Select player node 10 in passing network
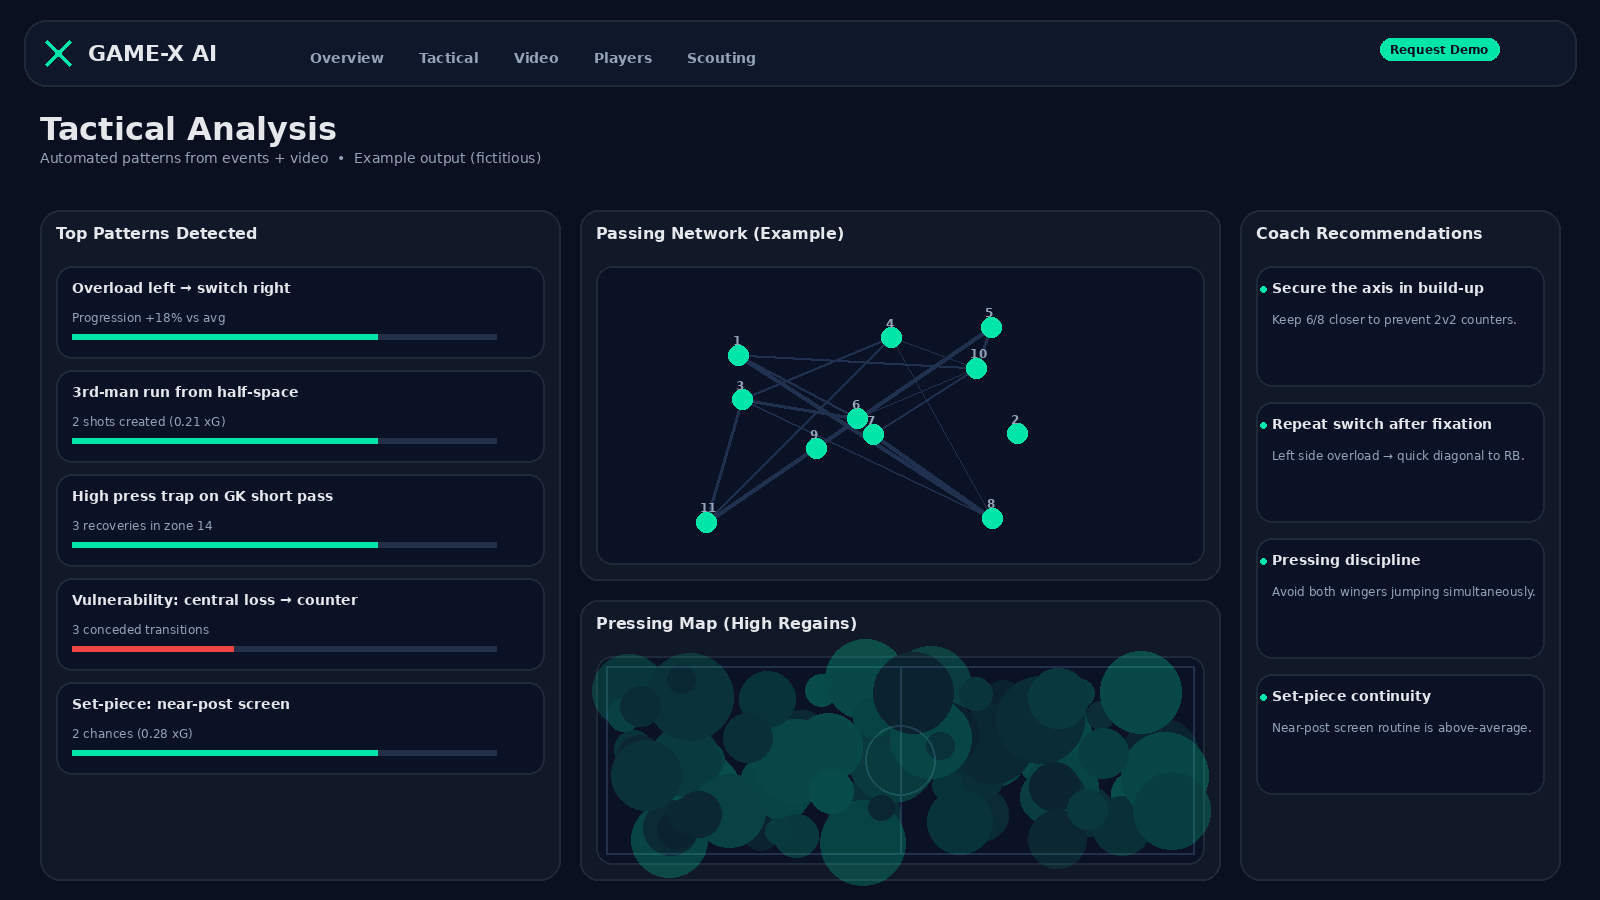The image size is (1600, 900). 976,369
